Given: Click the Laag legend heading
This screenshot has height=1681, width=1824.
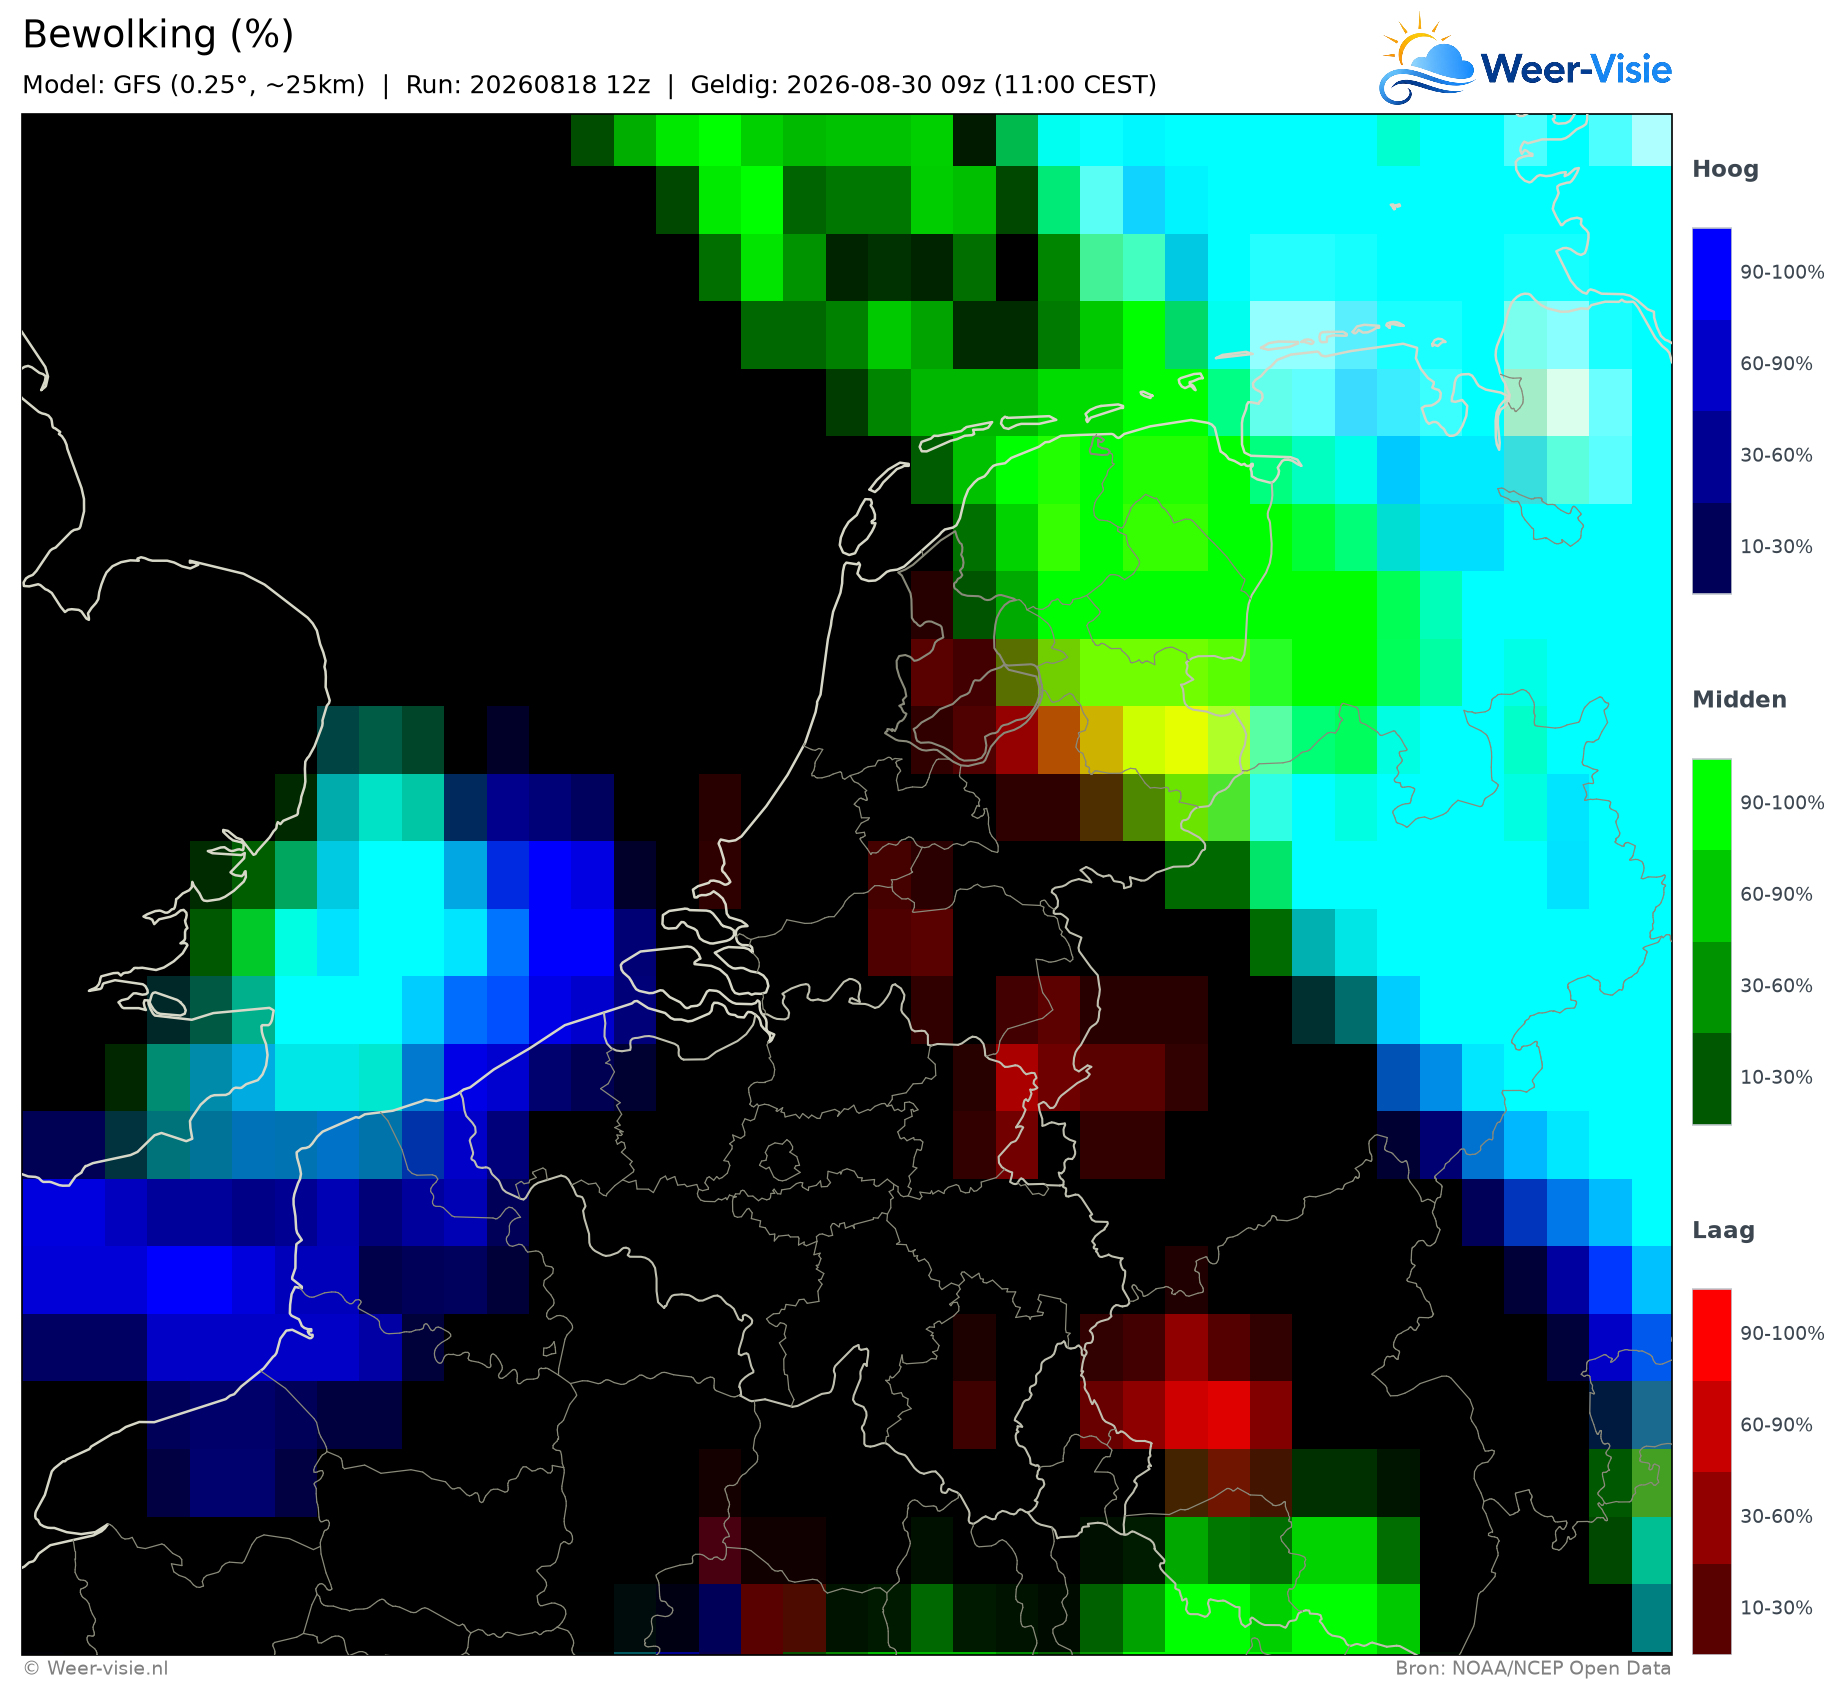Looking at the screenshot, I should [1723, 1231].
